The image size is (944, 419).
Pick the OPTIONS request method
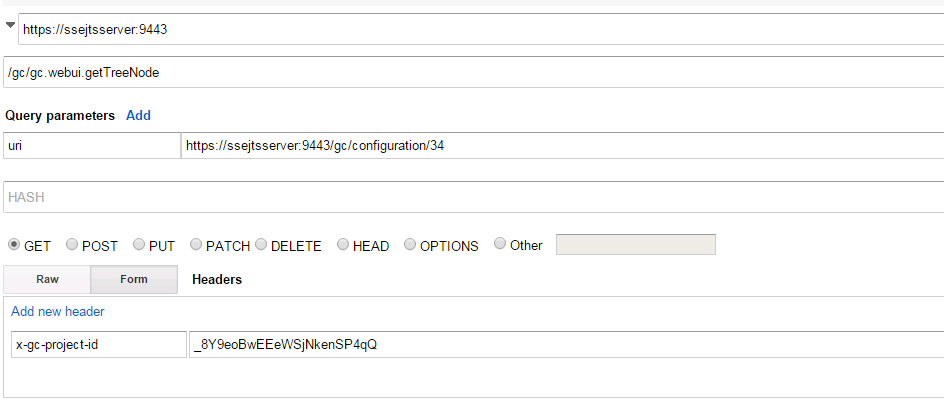(410, 245)
